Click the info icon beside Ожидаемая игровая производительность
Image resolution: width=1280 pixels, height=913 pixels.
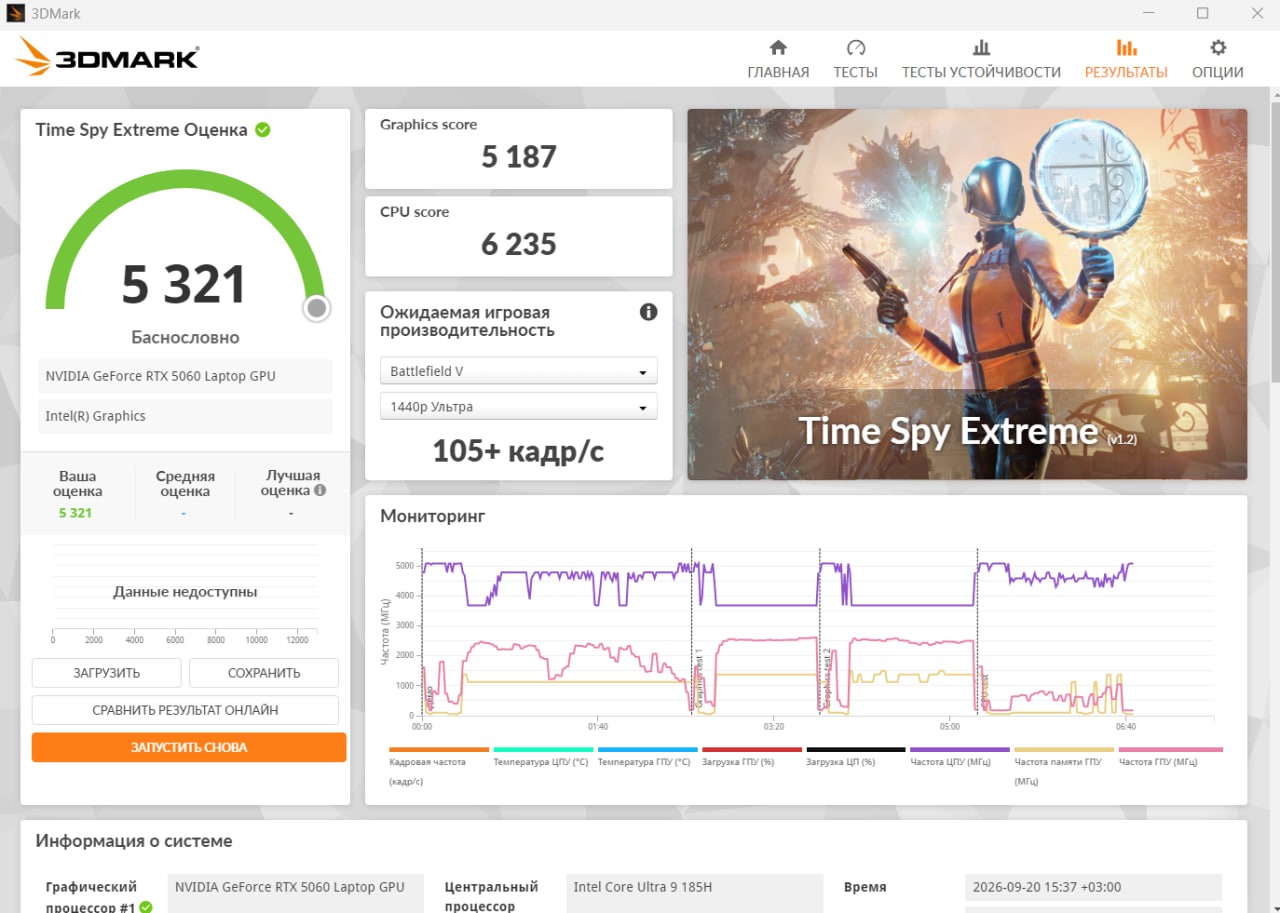point(648,312)
